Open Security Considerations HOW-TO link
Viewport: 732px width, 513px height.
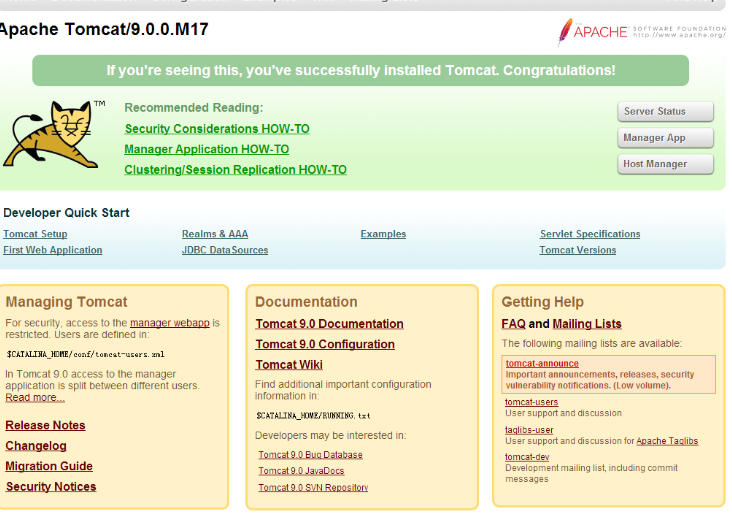point(217,129)
